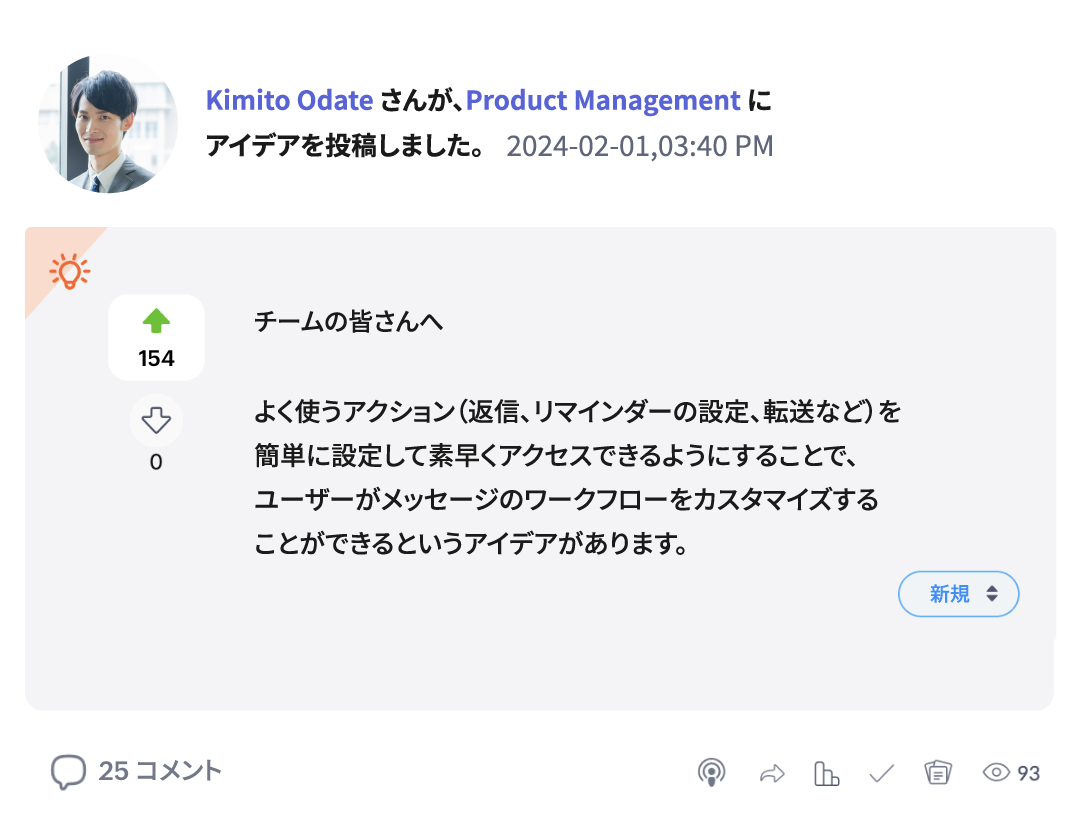Open the Product Management link
Screen dimensions: 1077x831
pyautogui.click(x=601, y=100)
